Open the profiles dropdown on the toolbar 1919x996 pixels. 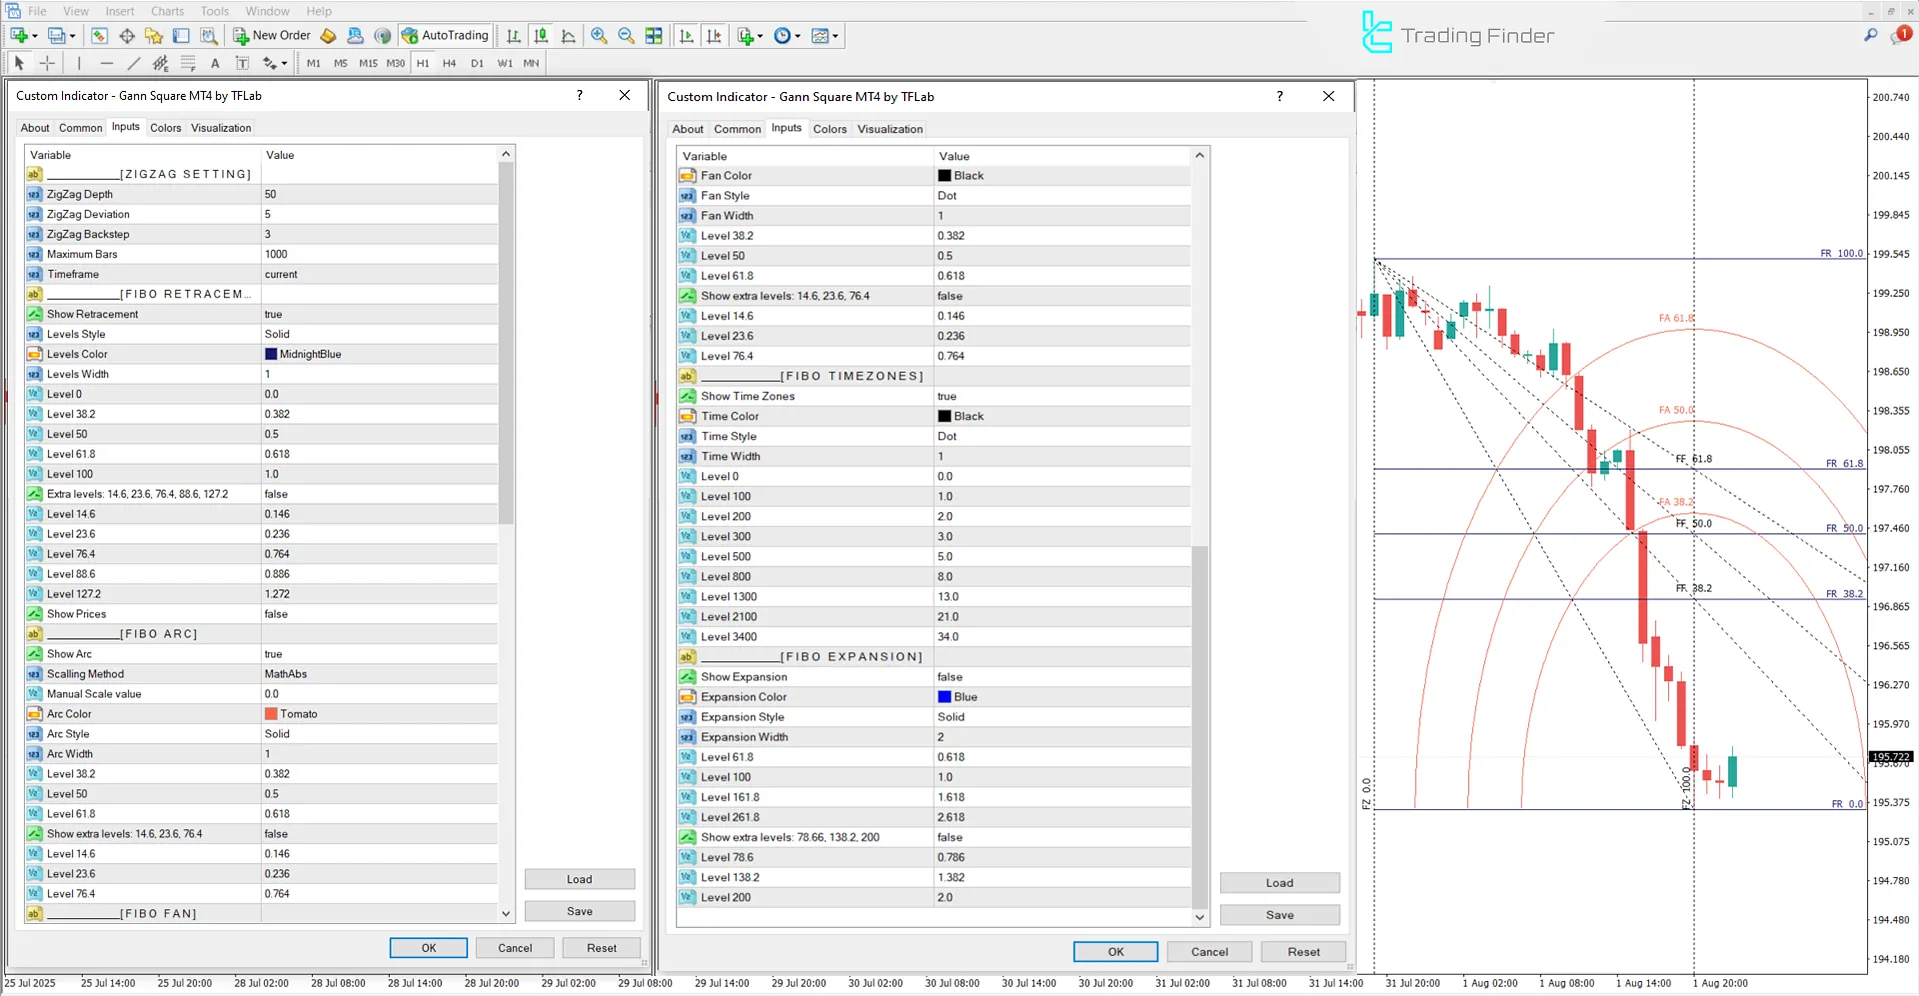click(72, 35)
